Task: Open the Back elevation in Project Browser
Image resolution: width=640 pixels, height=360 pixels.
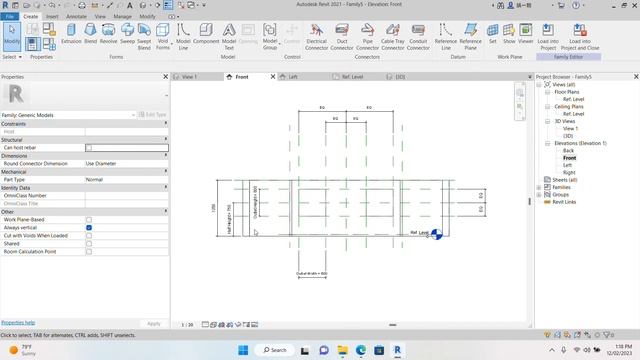Action: coord(568,151)
